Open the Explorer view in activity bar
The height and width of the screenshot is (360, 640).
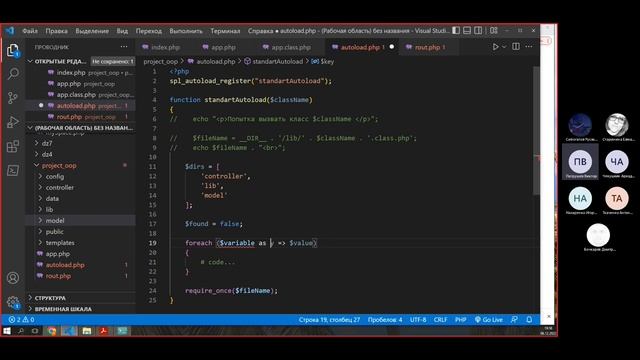[13, 51]
